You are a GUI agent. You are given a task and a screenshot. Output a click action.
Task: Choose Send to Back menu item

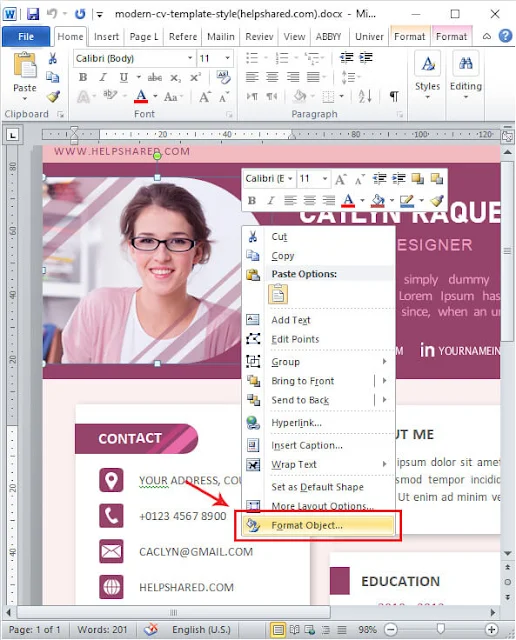tap(300, 400)
